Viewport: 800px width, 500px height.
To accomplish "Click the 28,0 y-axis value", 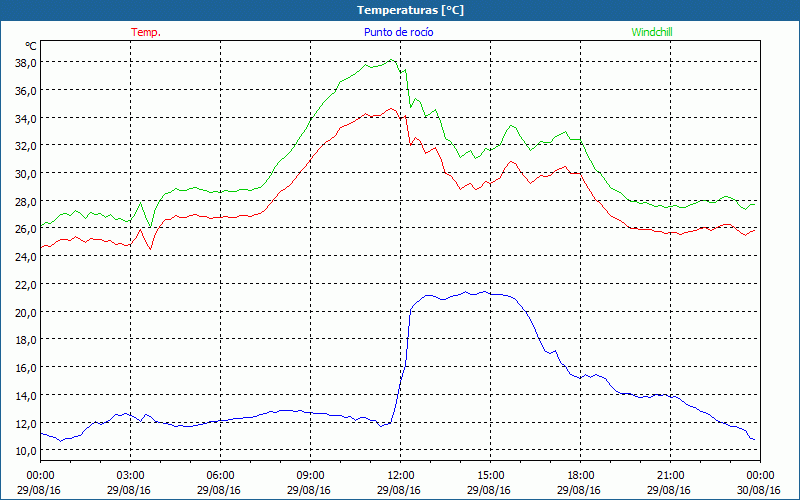I will click(x=26, y=202).
